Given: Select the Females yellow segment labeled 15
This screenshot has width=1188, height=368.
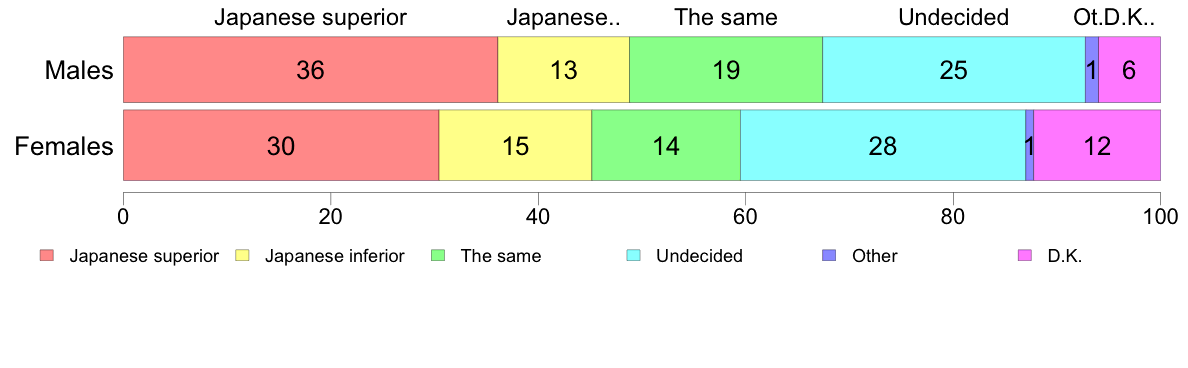Looking at the screenshot, I should (x=515, y=145).
